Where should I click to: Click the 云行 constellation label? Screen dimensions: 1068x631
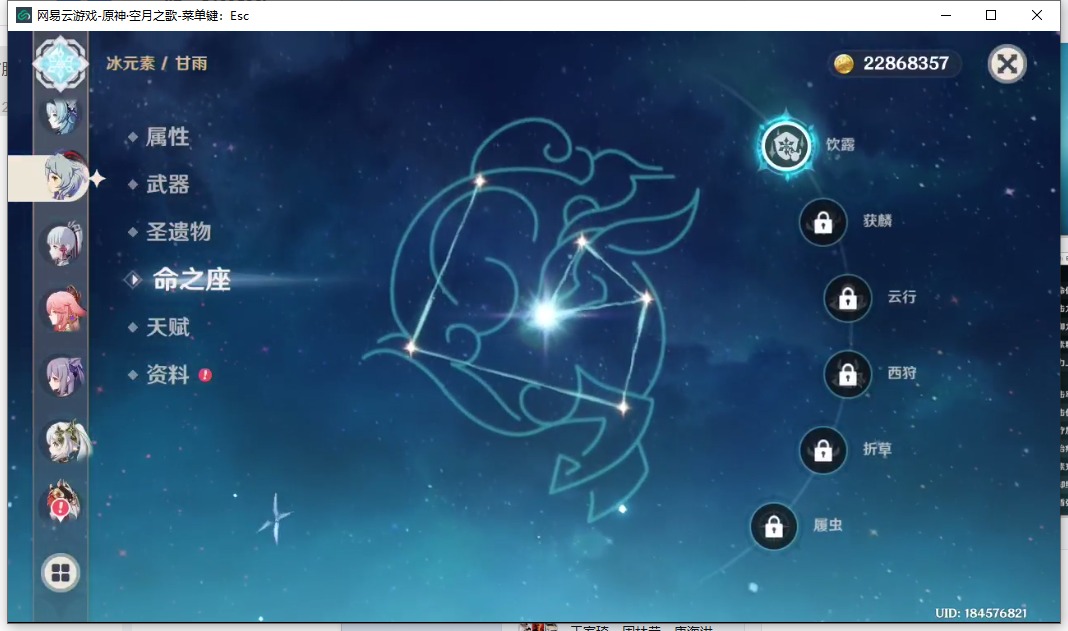(902, 296)
